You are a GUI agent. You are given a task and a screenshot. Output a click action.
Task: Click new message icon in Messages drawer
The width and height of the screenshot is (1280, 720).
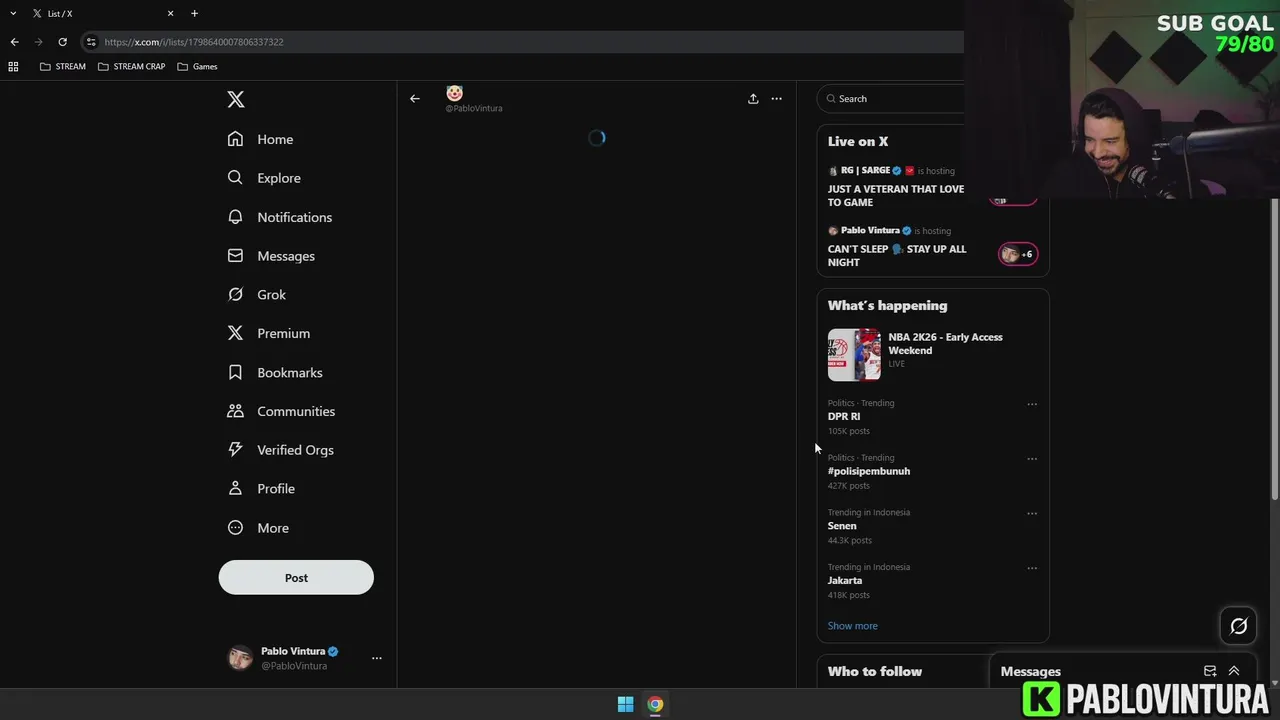pos(1210,671)
